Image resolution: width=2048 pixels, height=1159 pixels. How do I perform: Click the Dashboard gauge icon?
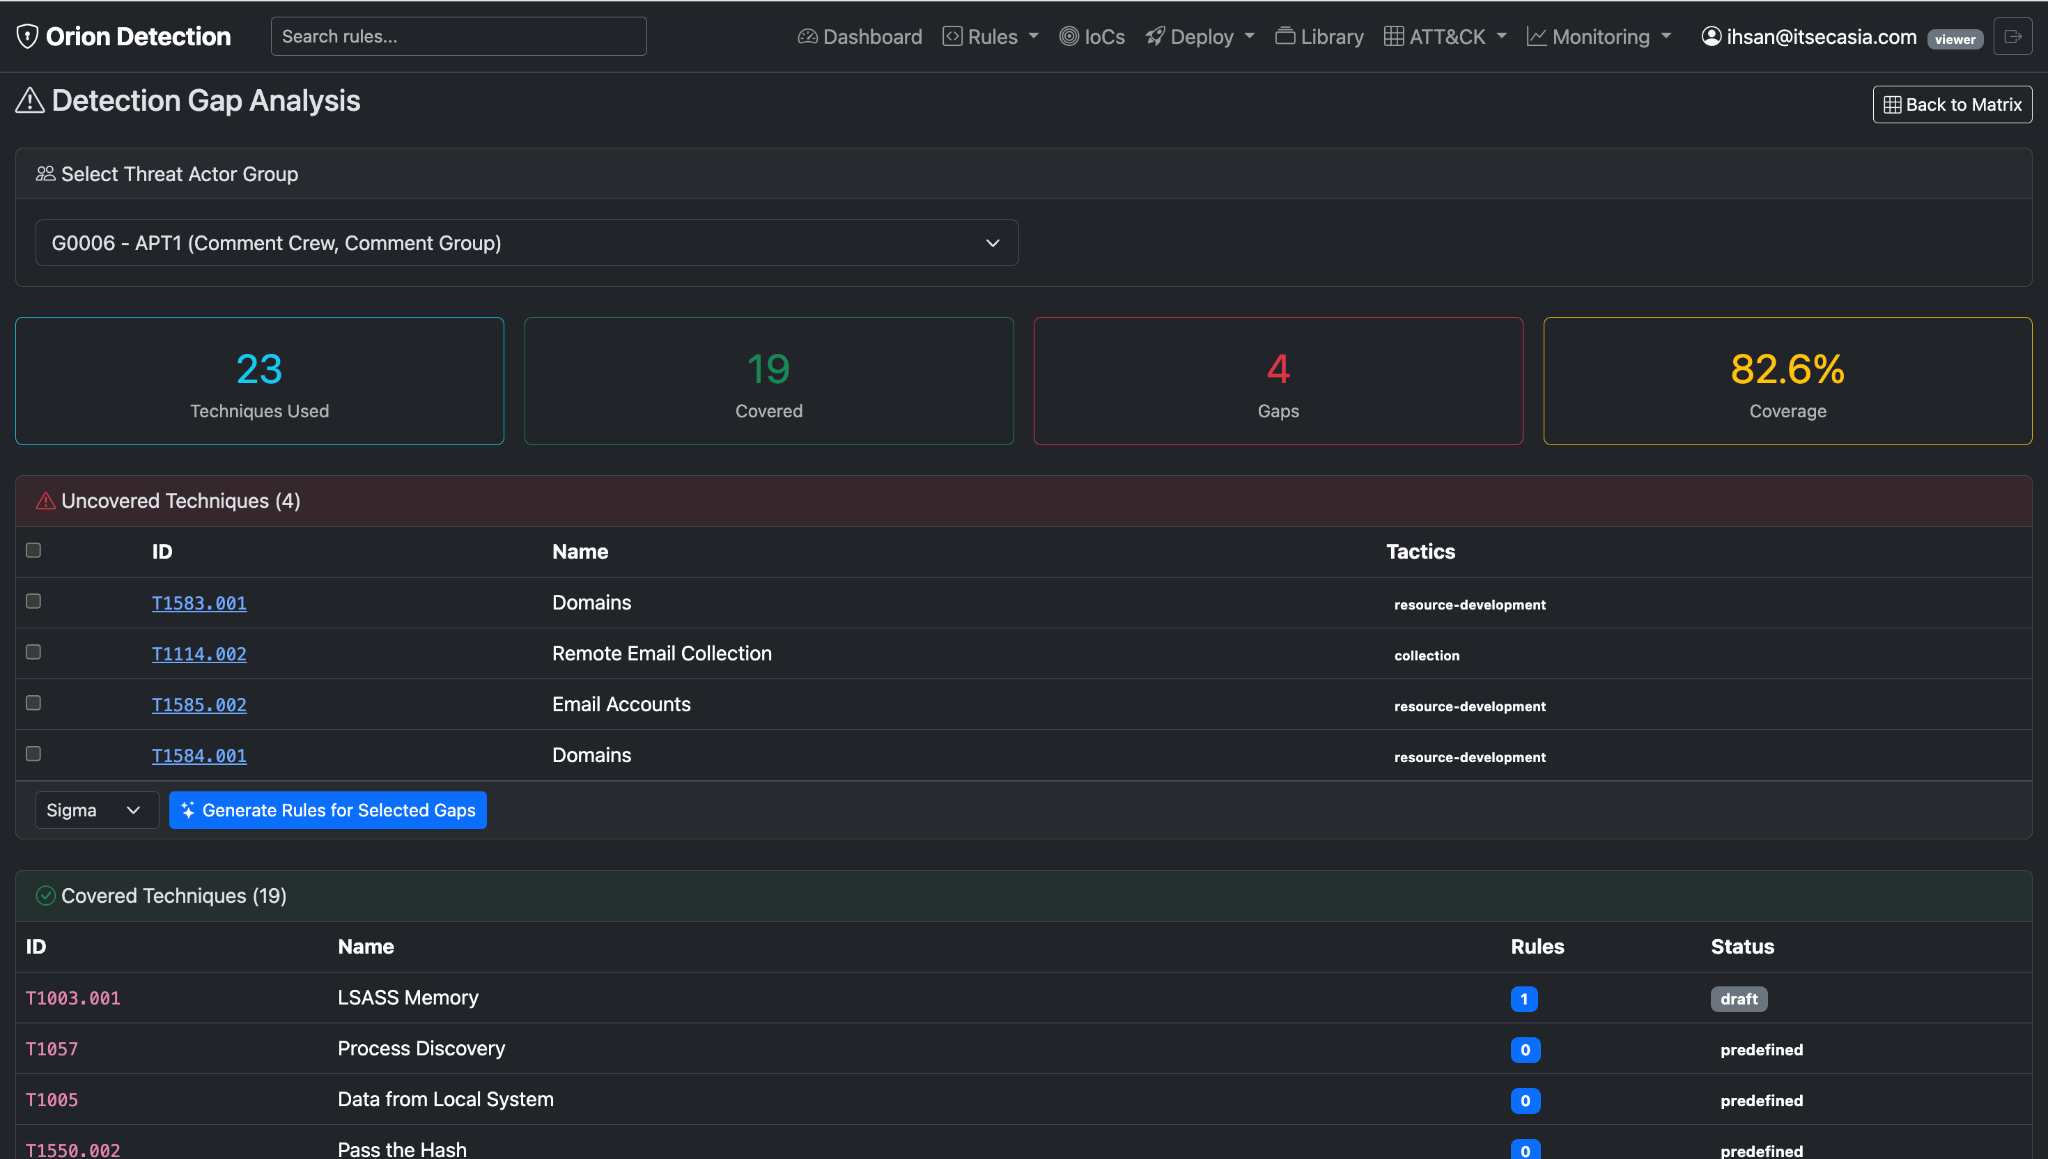pyautogui.click(x=808, y=37)
